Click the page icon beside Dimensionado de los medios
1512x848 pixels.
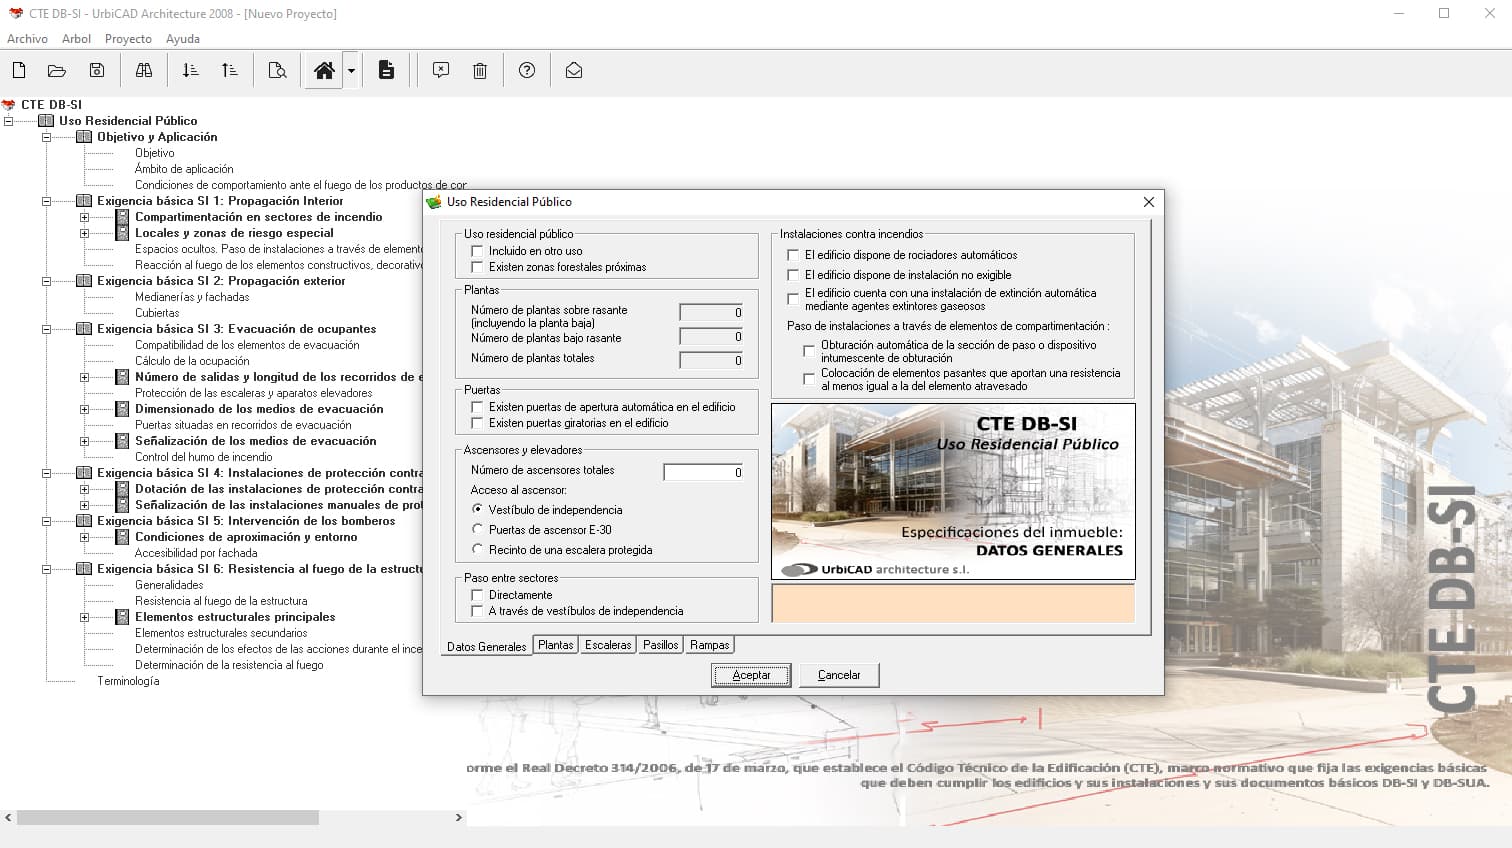point(122,409)
